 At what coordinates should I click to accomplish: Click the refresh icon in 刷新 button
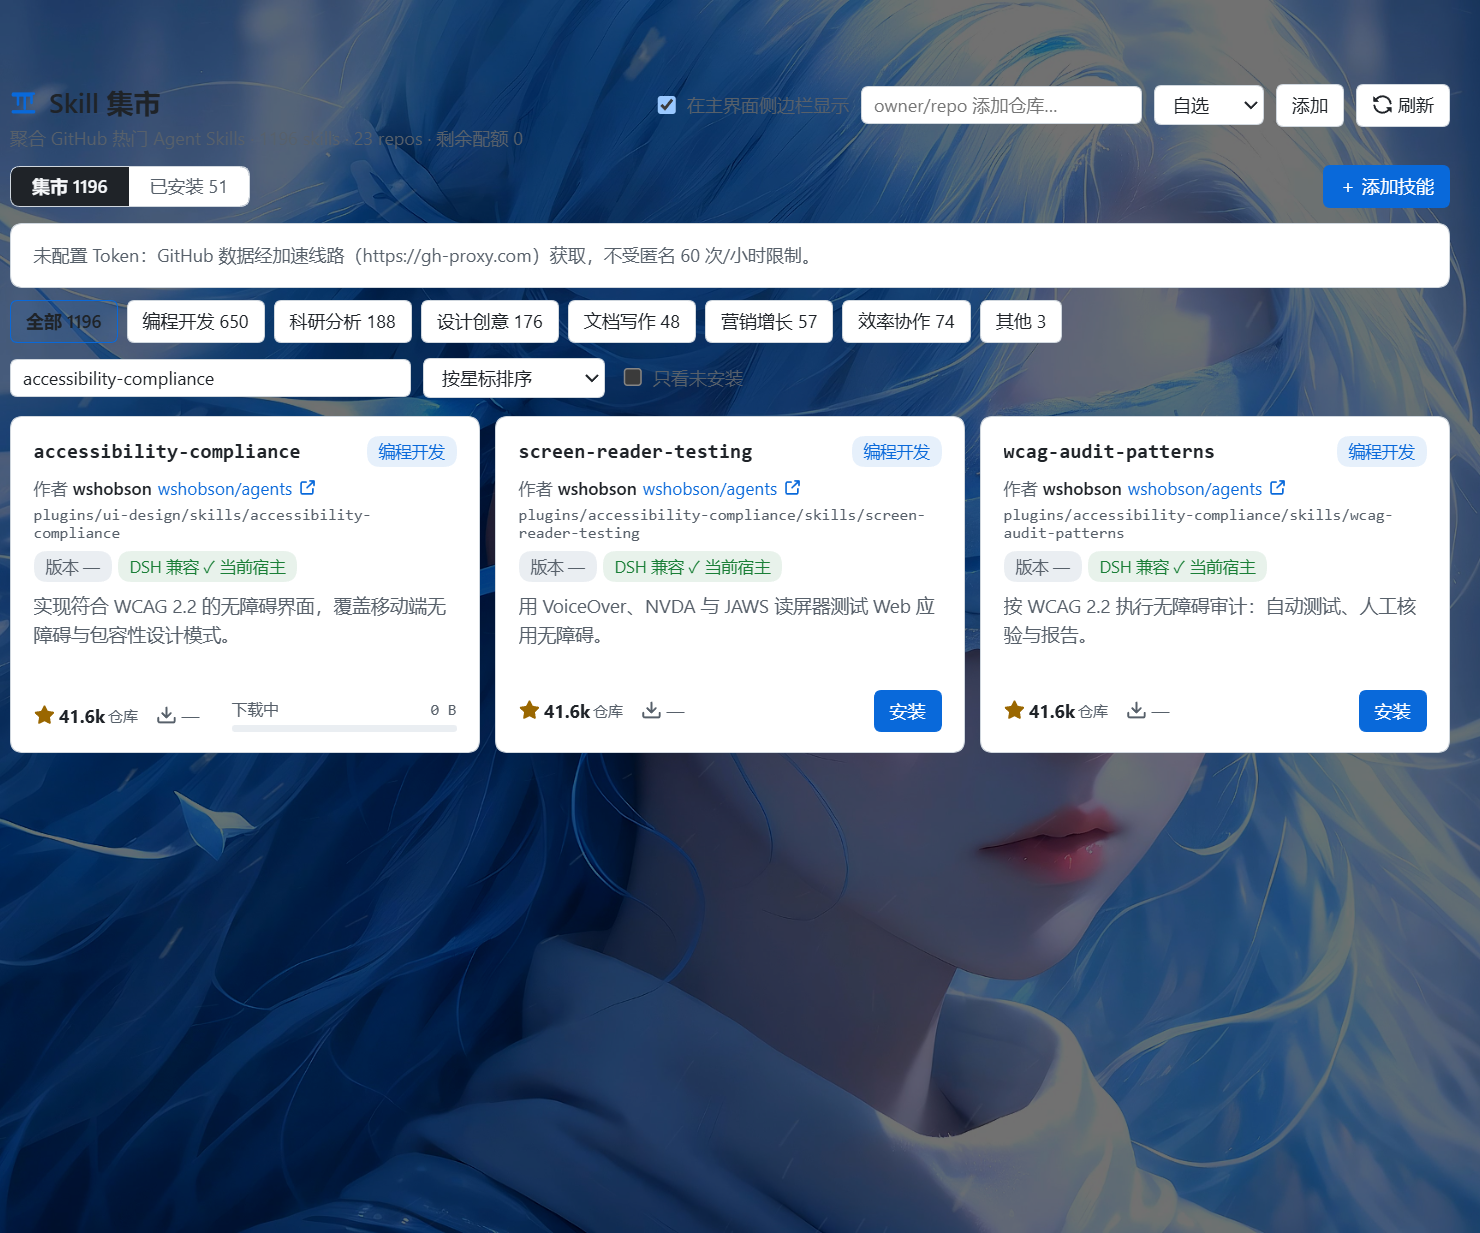coord(1382,105)
